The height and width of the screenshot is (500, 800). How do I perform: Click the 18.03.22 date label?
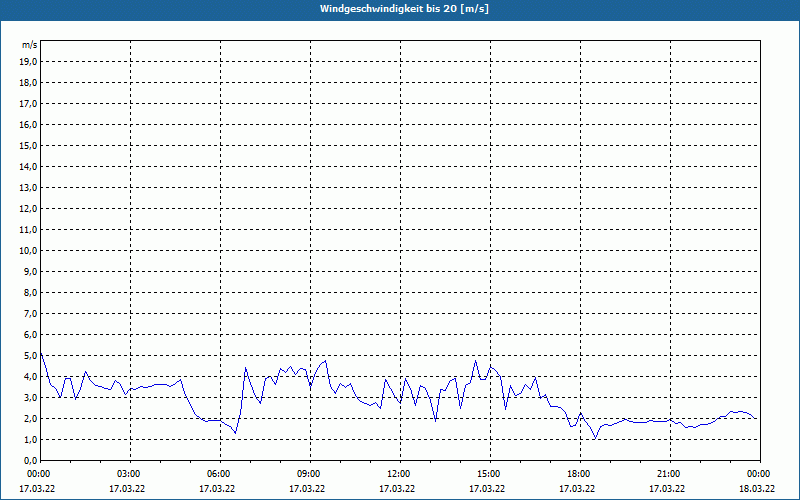[756, 489]
